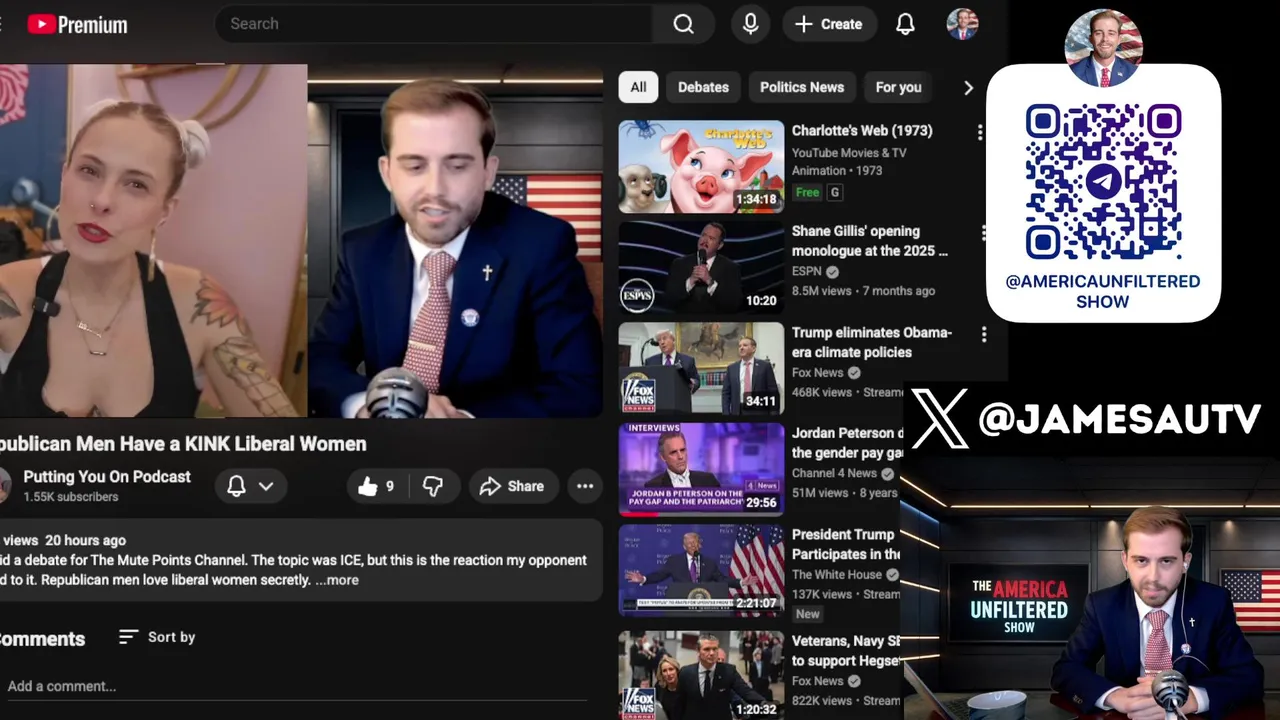This screenshot has height=720, width=1280.
Task: Select the Politics News filter chip
Action: click(802, 87)
